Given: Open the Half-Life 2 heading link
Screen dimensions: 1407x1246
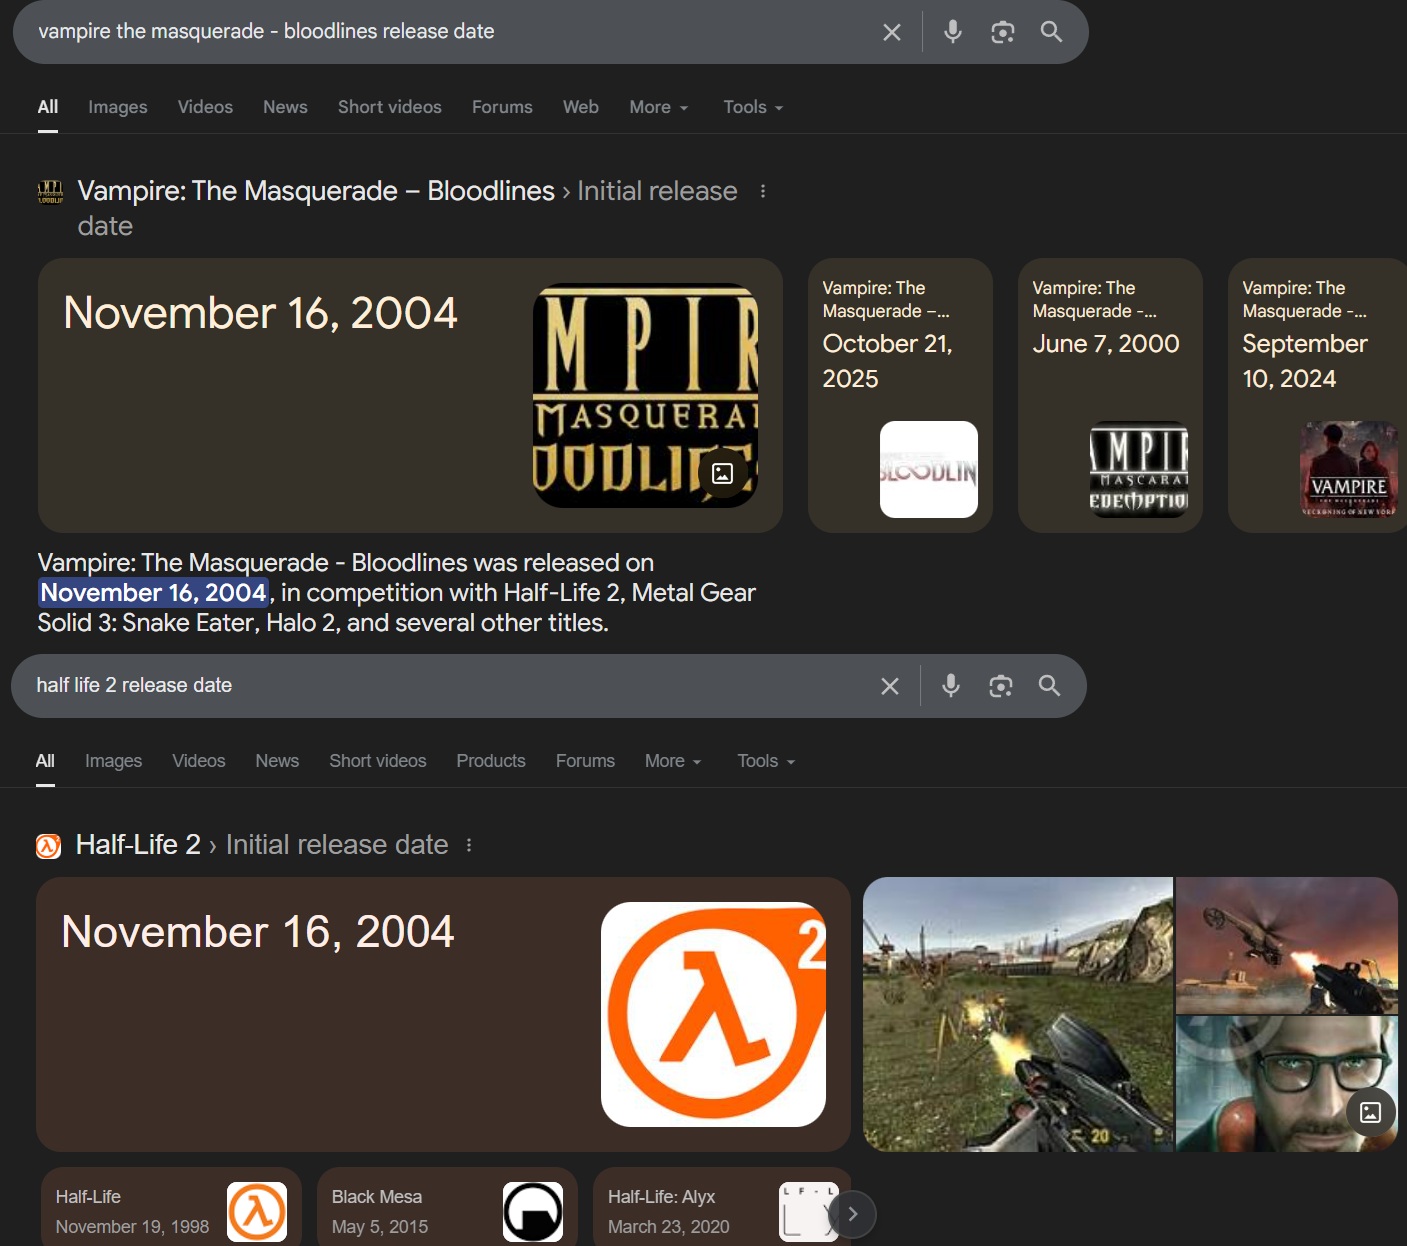Looking at the screenshot, I should (138, 845).
